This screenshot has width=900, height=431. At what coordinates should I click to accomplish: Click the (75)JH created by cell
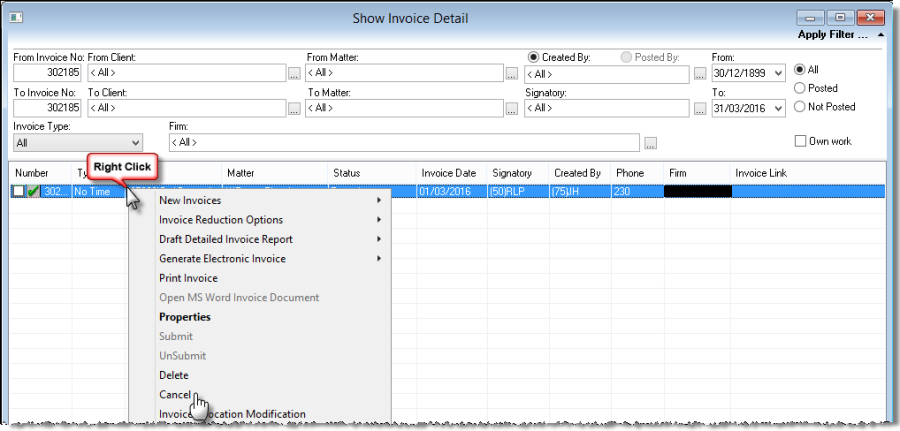tap(580, 192)
